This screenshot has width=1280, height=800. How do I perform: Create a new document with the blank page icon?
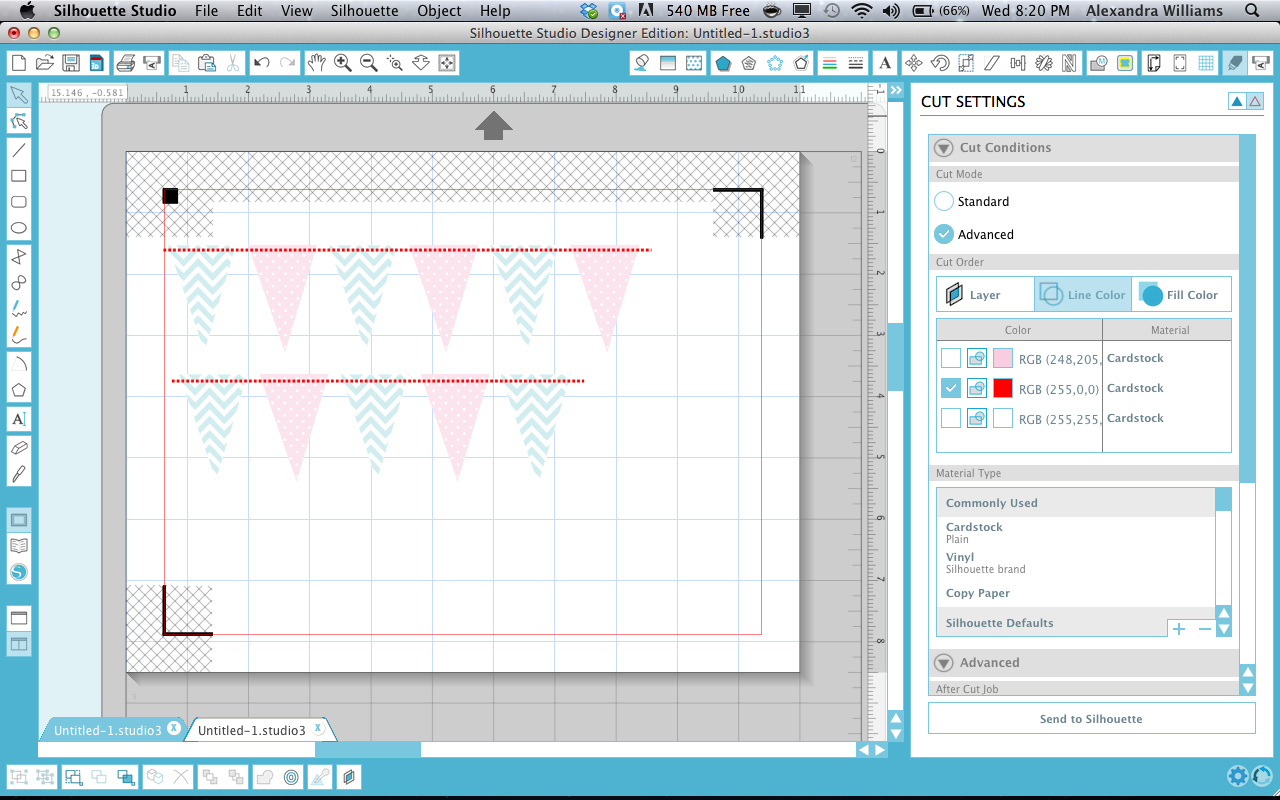[18, 63]
